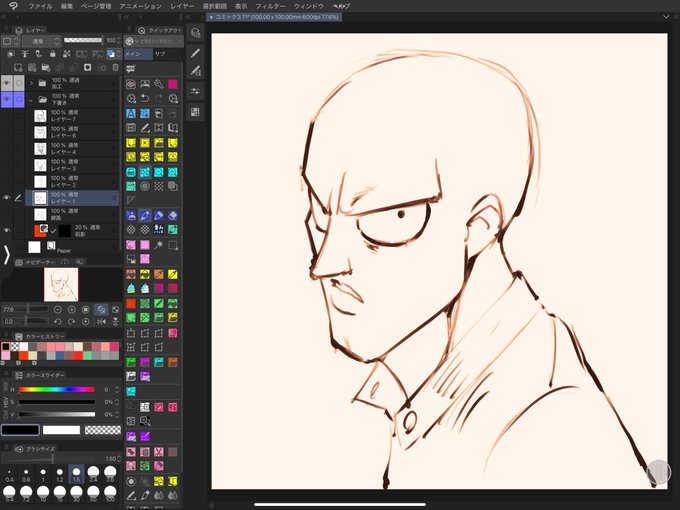This screenshot has width=680, height=510.
Task: Click navigator flip horizontal icon
Action: pyautogui.click(x=101, y=322)
